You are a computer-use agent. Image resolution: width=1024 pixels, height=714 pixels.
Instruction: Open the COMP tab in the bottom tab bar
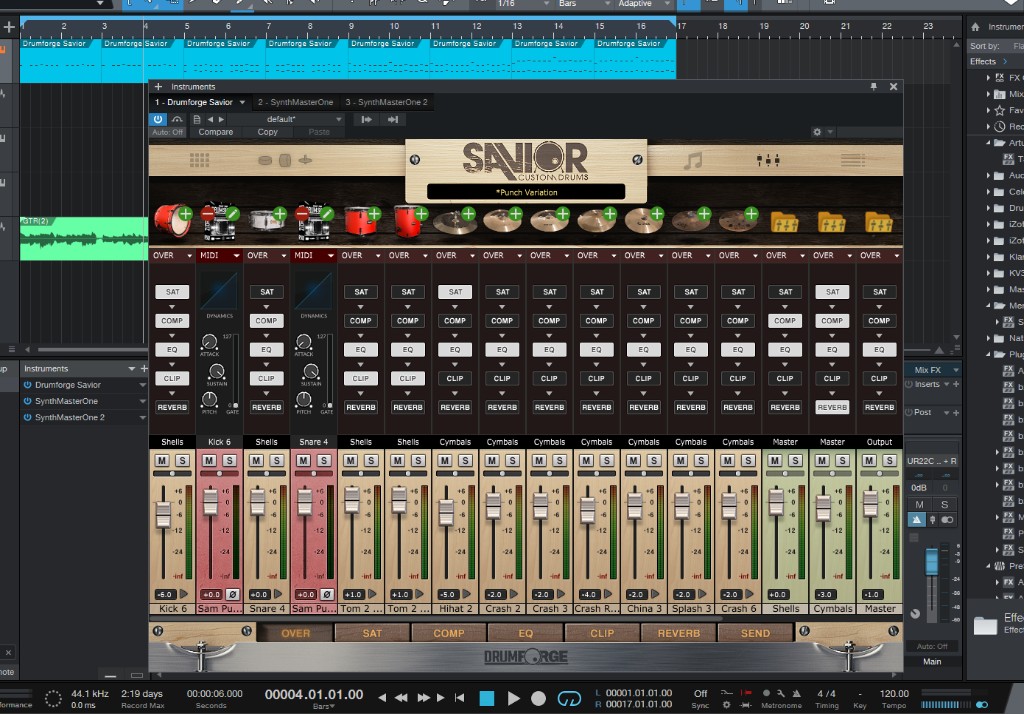tap(449, 633)
